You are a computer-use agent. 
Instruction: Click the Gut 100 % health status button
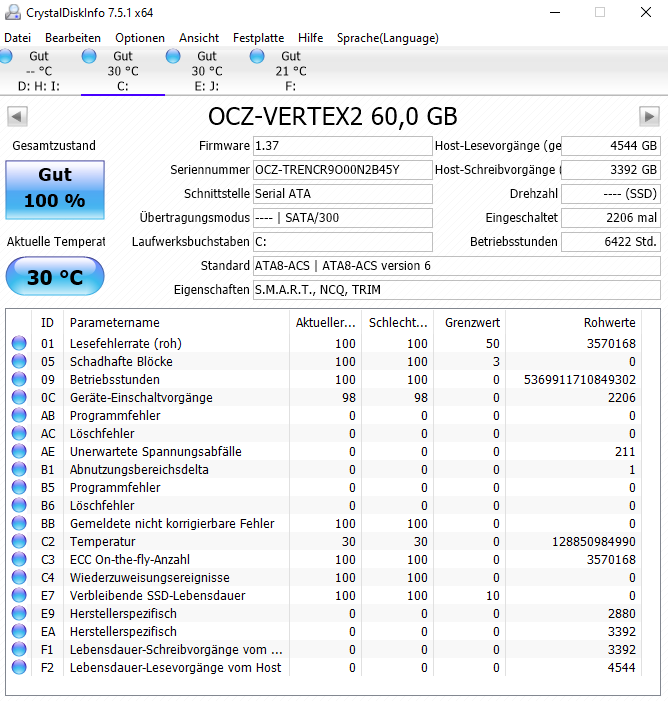pyautogui.click(x=55, y=190)
